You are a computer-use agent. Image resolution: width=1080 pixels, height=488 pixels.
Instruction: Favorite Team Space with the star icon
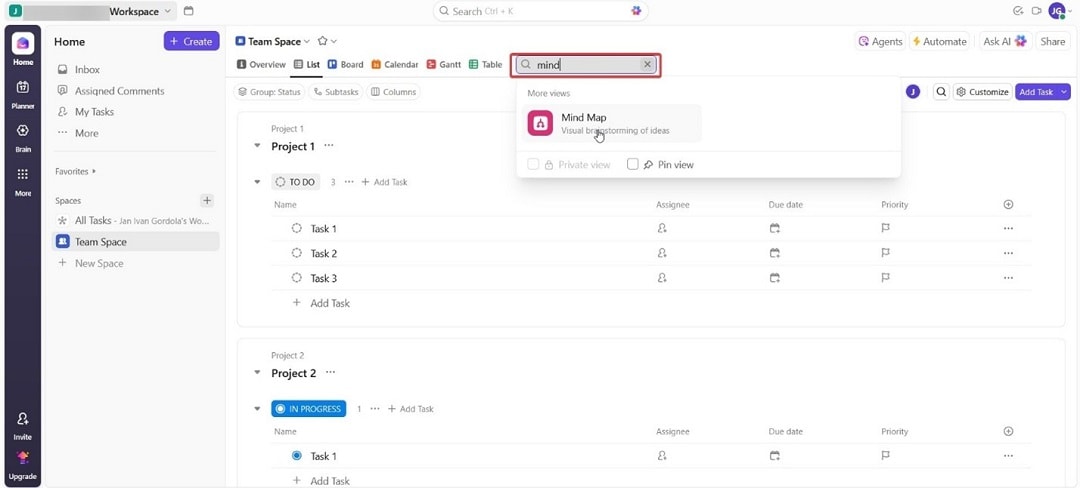[x=322, y=41]
